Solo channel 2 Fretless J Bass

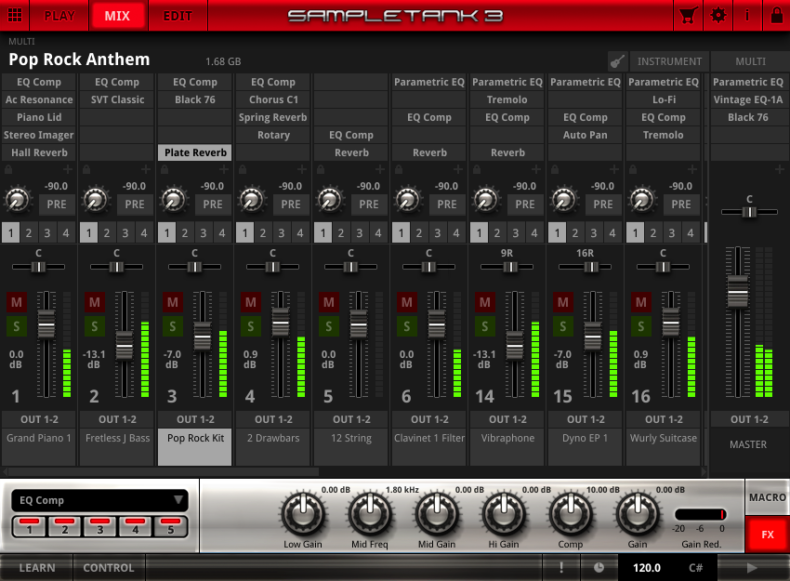[94, 327]
